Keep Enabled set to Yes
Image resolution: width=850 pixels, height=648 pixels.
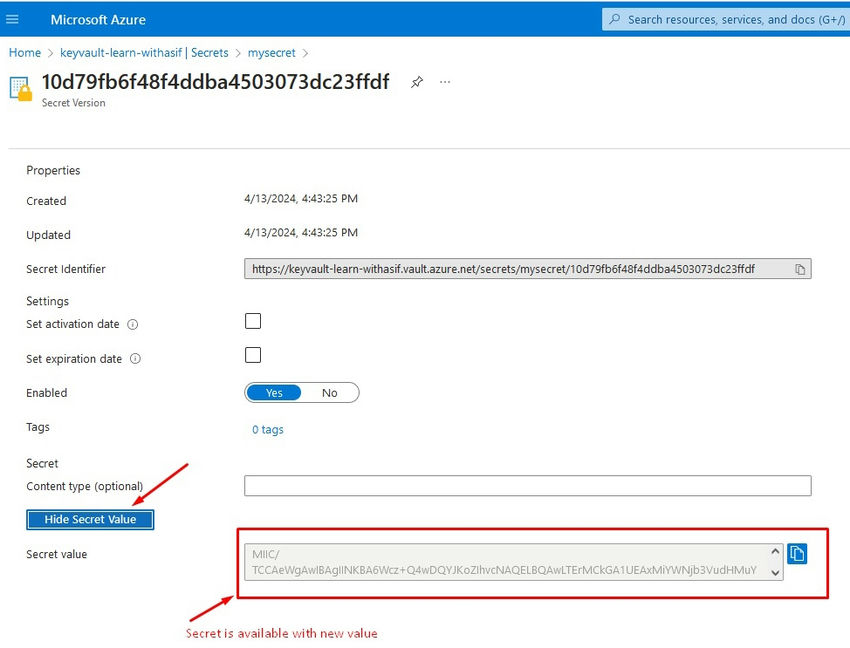coord(274,392)
